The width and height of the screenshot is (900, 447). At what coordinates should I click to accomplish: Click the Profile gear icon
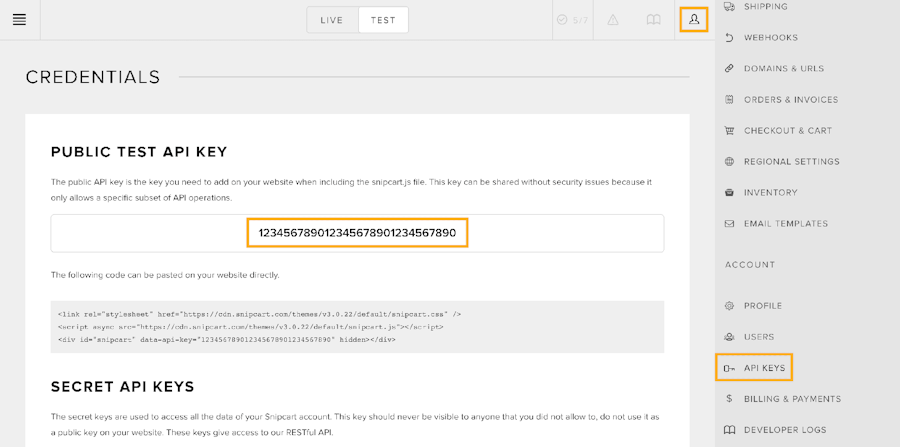point(730,306)
